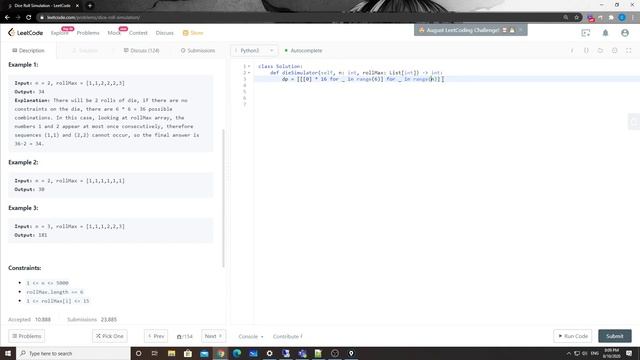Open the Settings gear in the taskbar

pyautogui.click(x=269, y=353)
